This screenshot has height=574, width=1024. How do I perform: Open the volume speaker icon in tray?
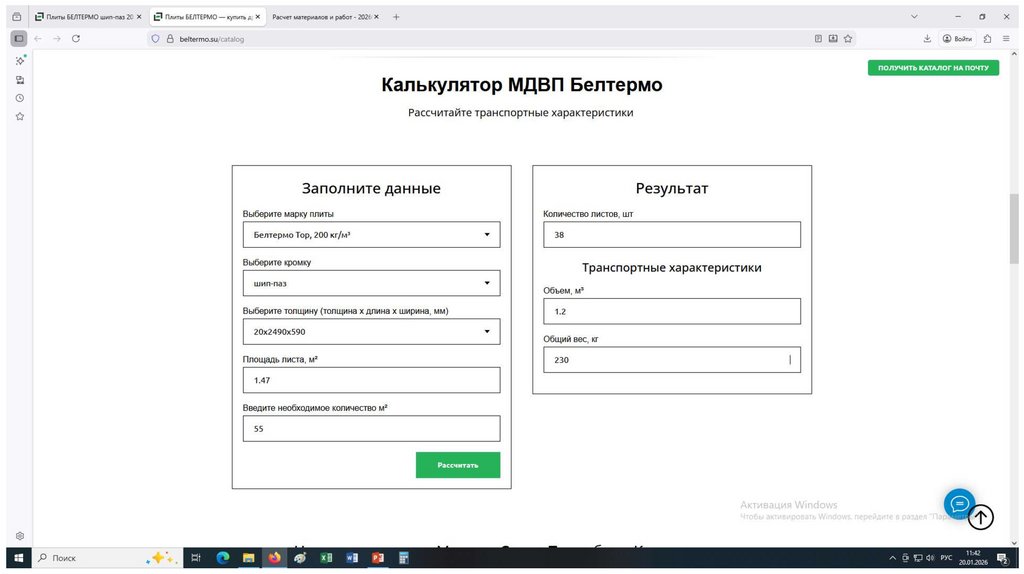930,558
